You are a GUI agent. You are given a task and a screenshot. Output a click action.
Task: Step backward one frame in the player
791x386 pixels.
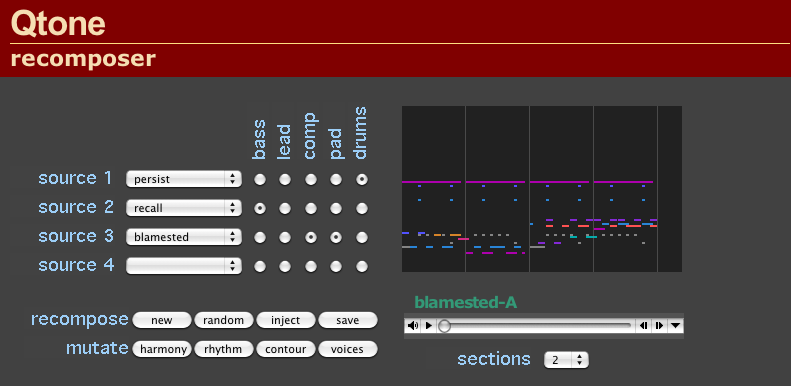pyautogui.click(x=644, y=325)
